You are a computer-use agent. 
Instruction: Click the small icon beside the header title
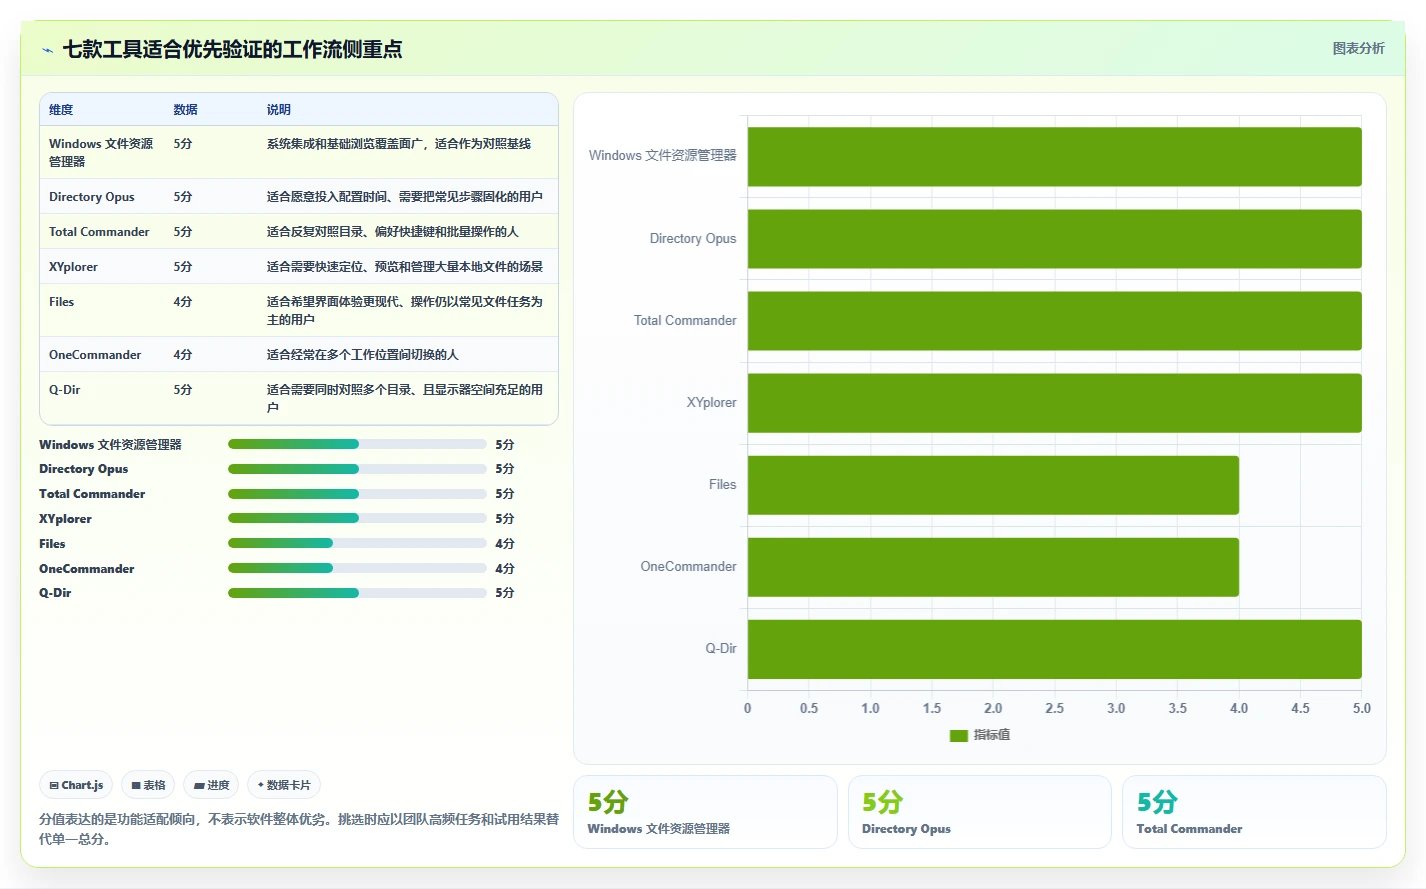click(x=47, y=50)
